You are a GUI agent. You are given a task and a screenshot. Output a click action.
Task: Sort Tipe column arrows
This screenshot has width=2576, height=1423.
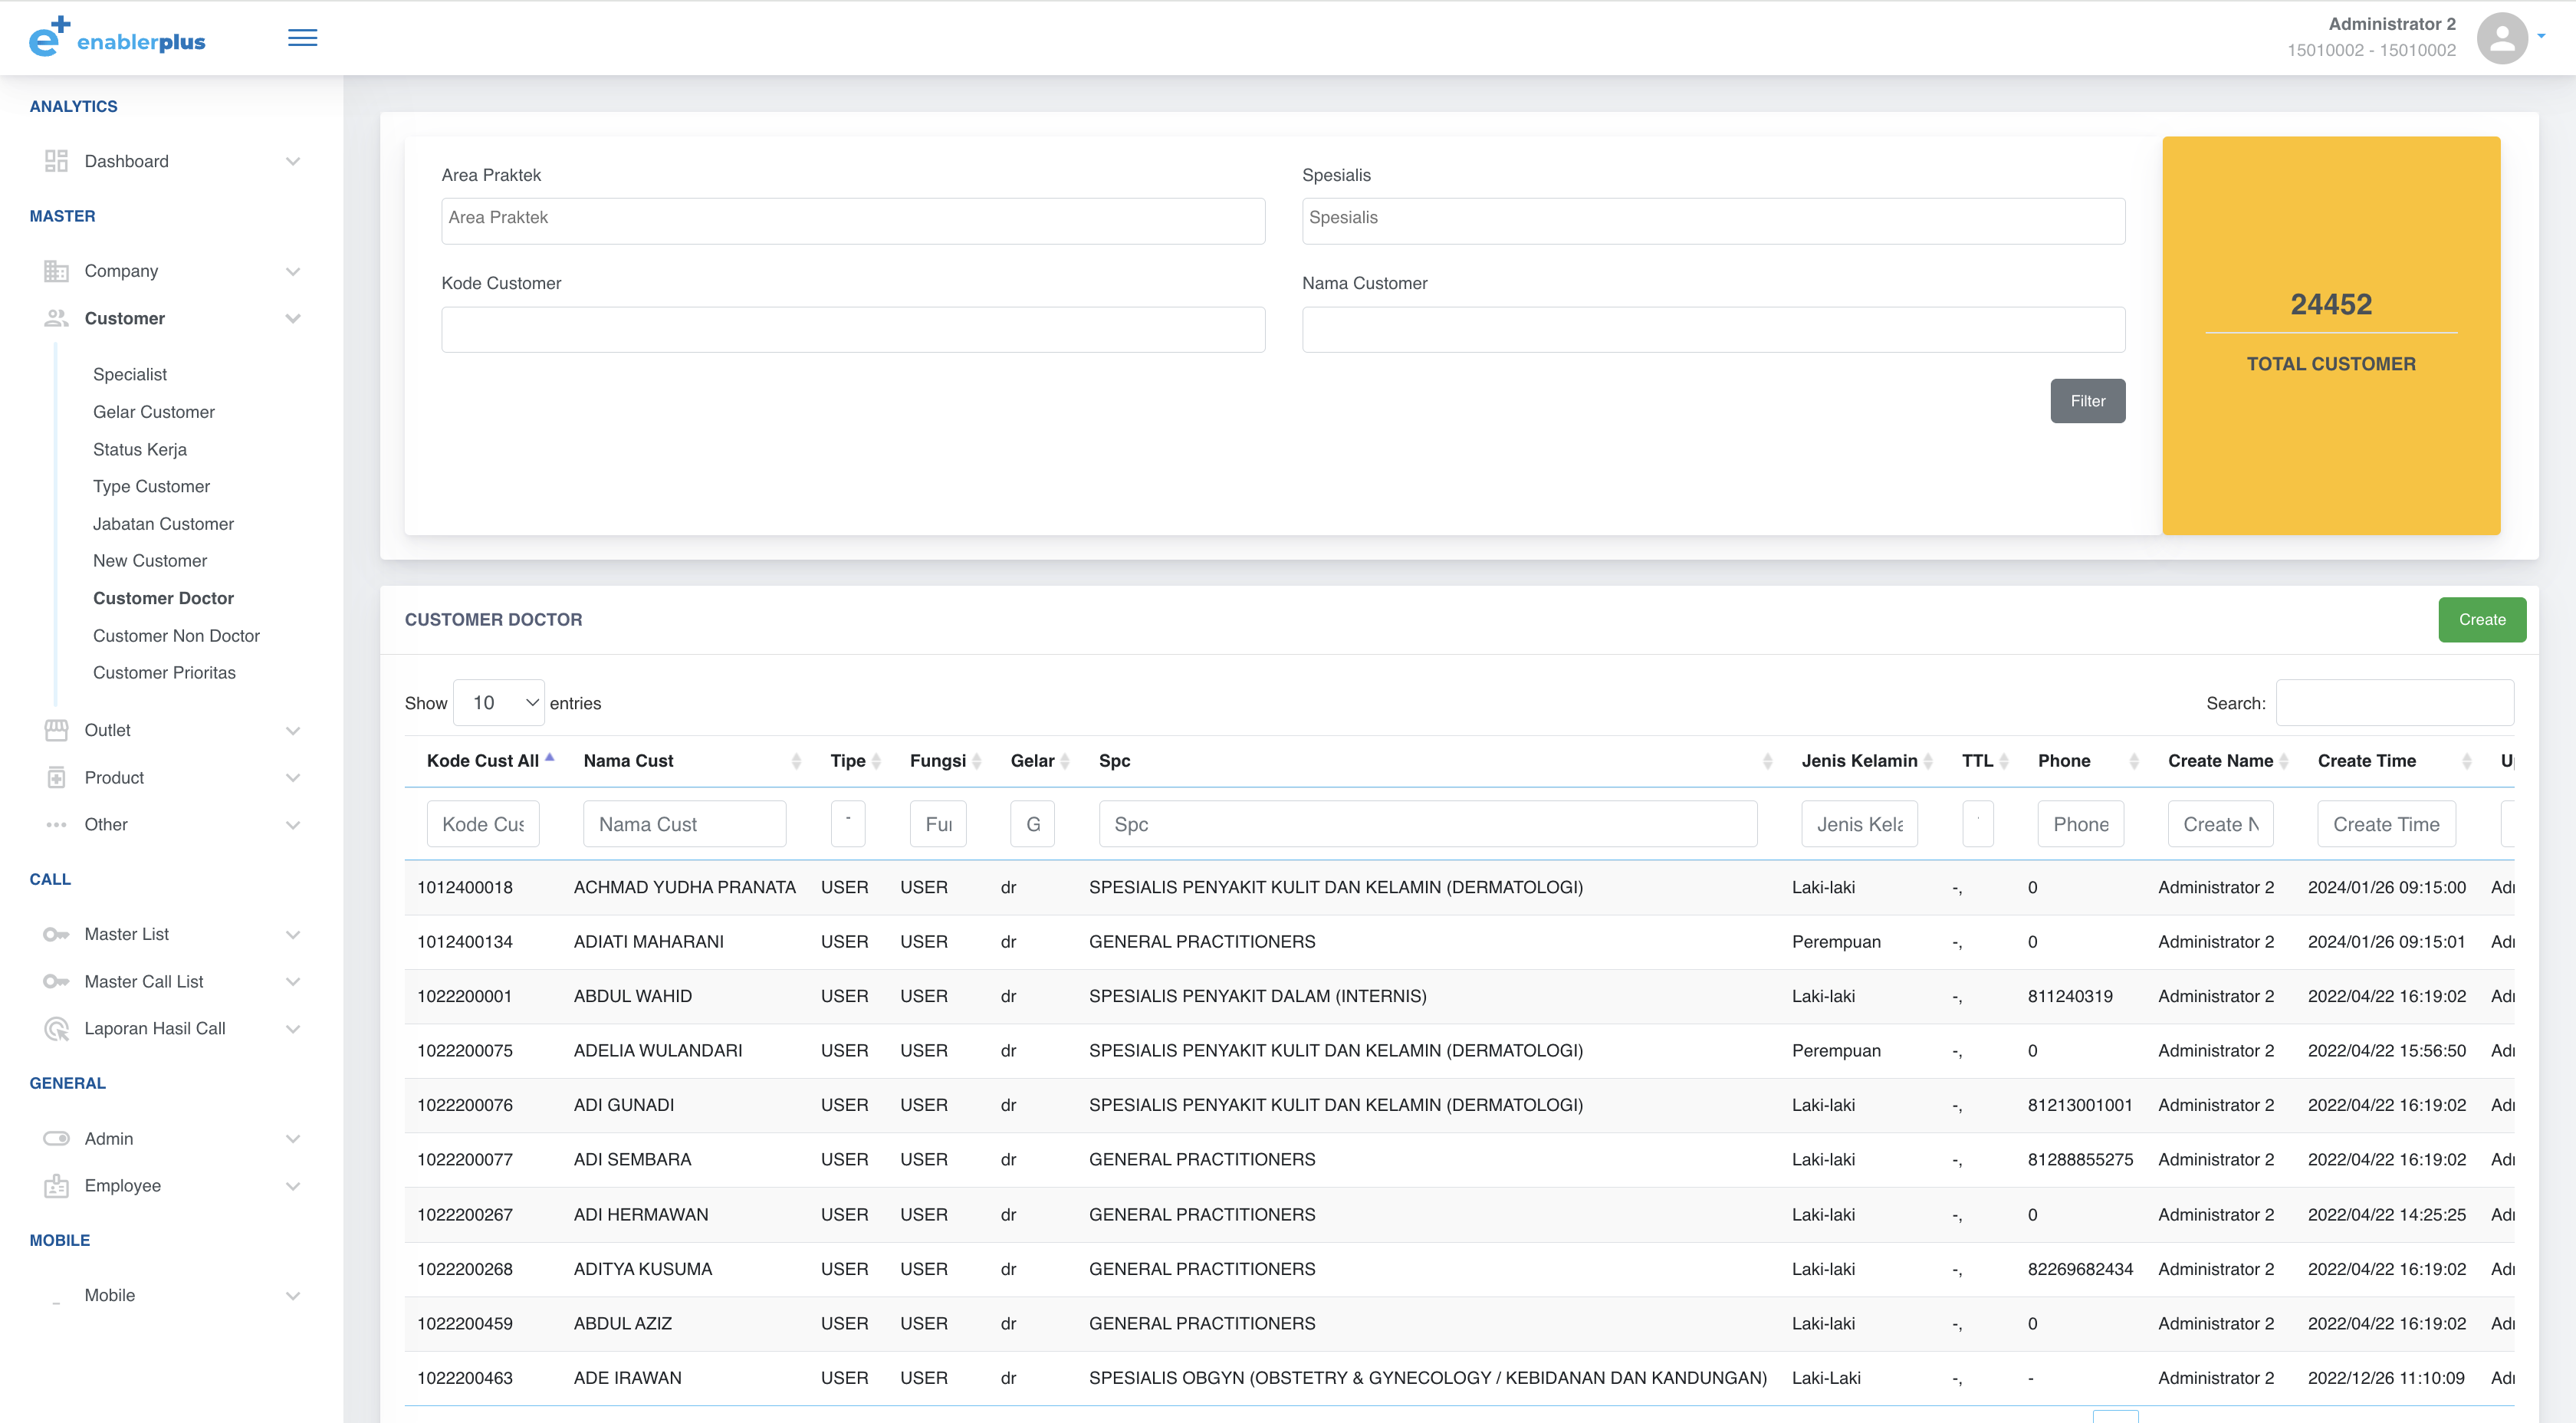click(876, 761)
